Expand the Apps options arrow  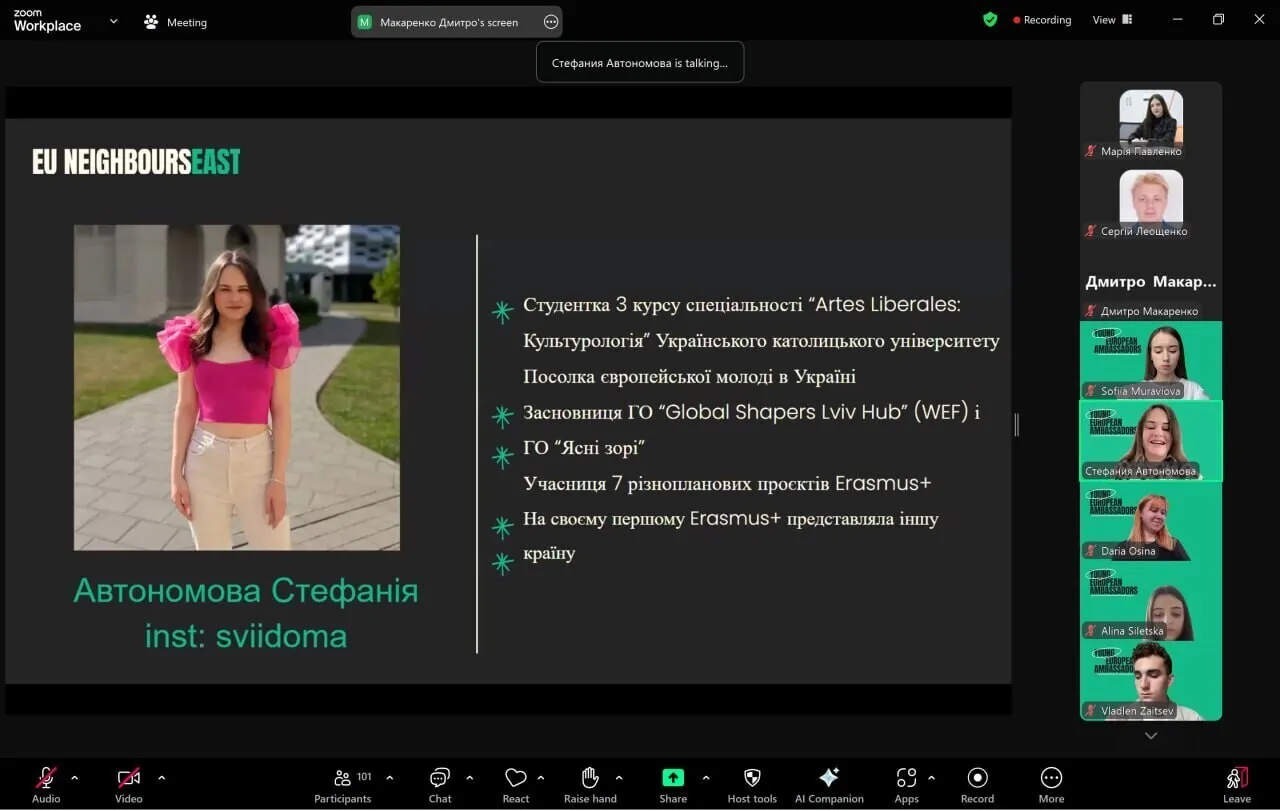tap(931, 777)
